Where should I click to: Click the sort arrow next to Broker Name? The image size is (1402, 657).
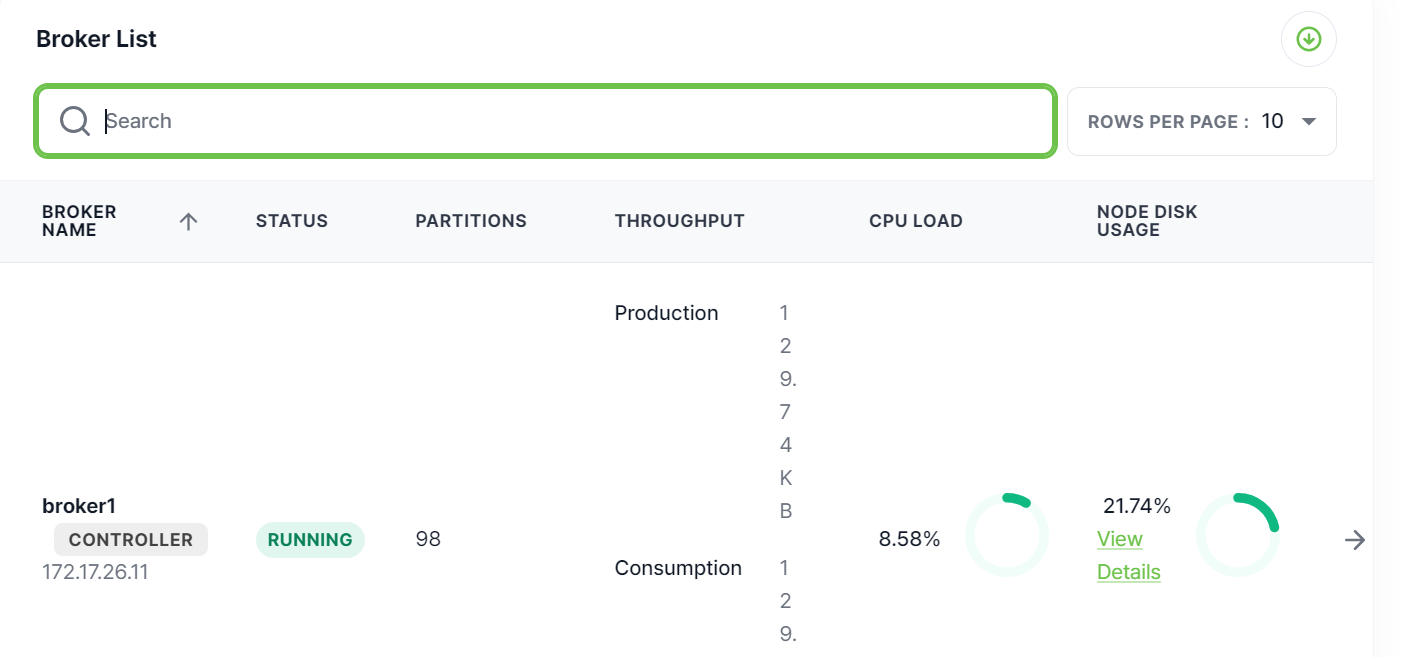point(188,222)
